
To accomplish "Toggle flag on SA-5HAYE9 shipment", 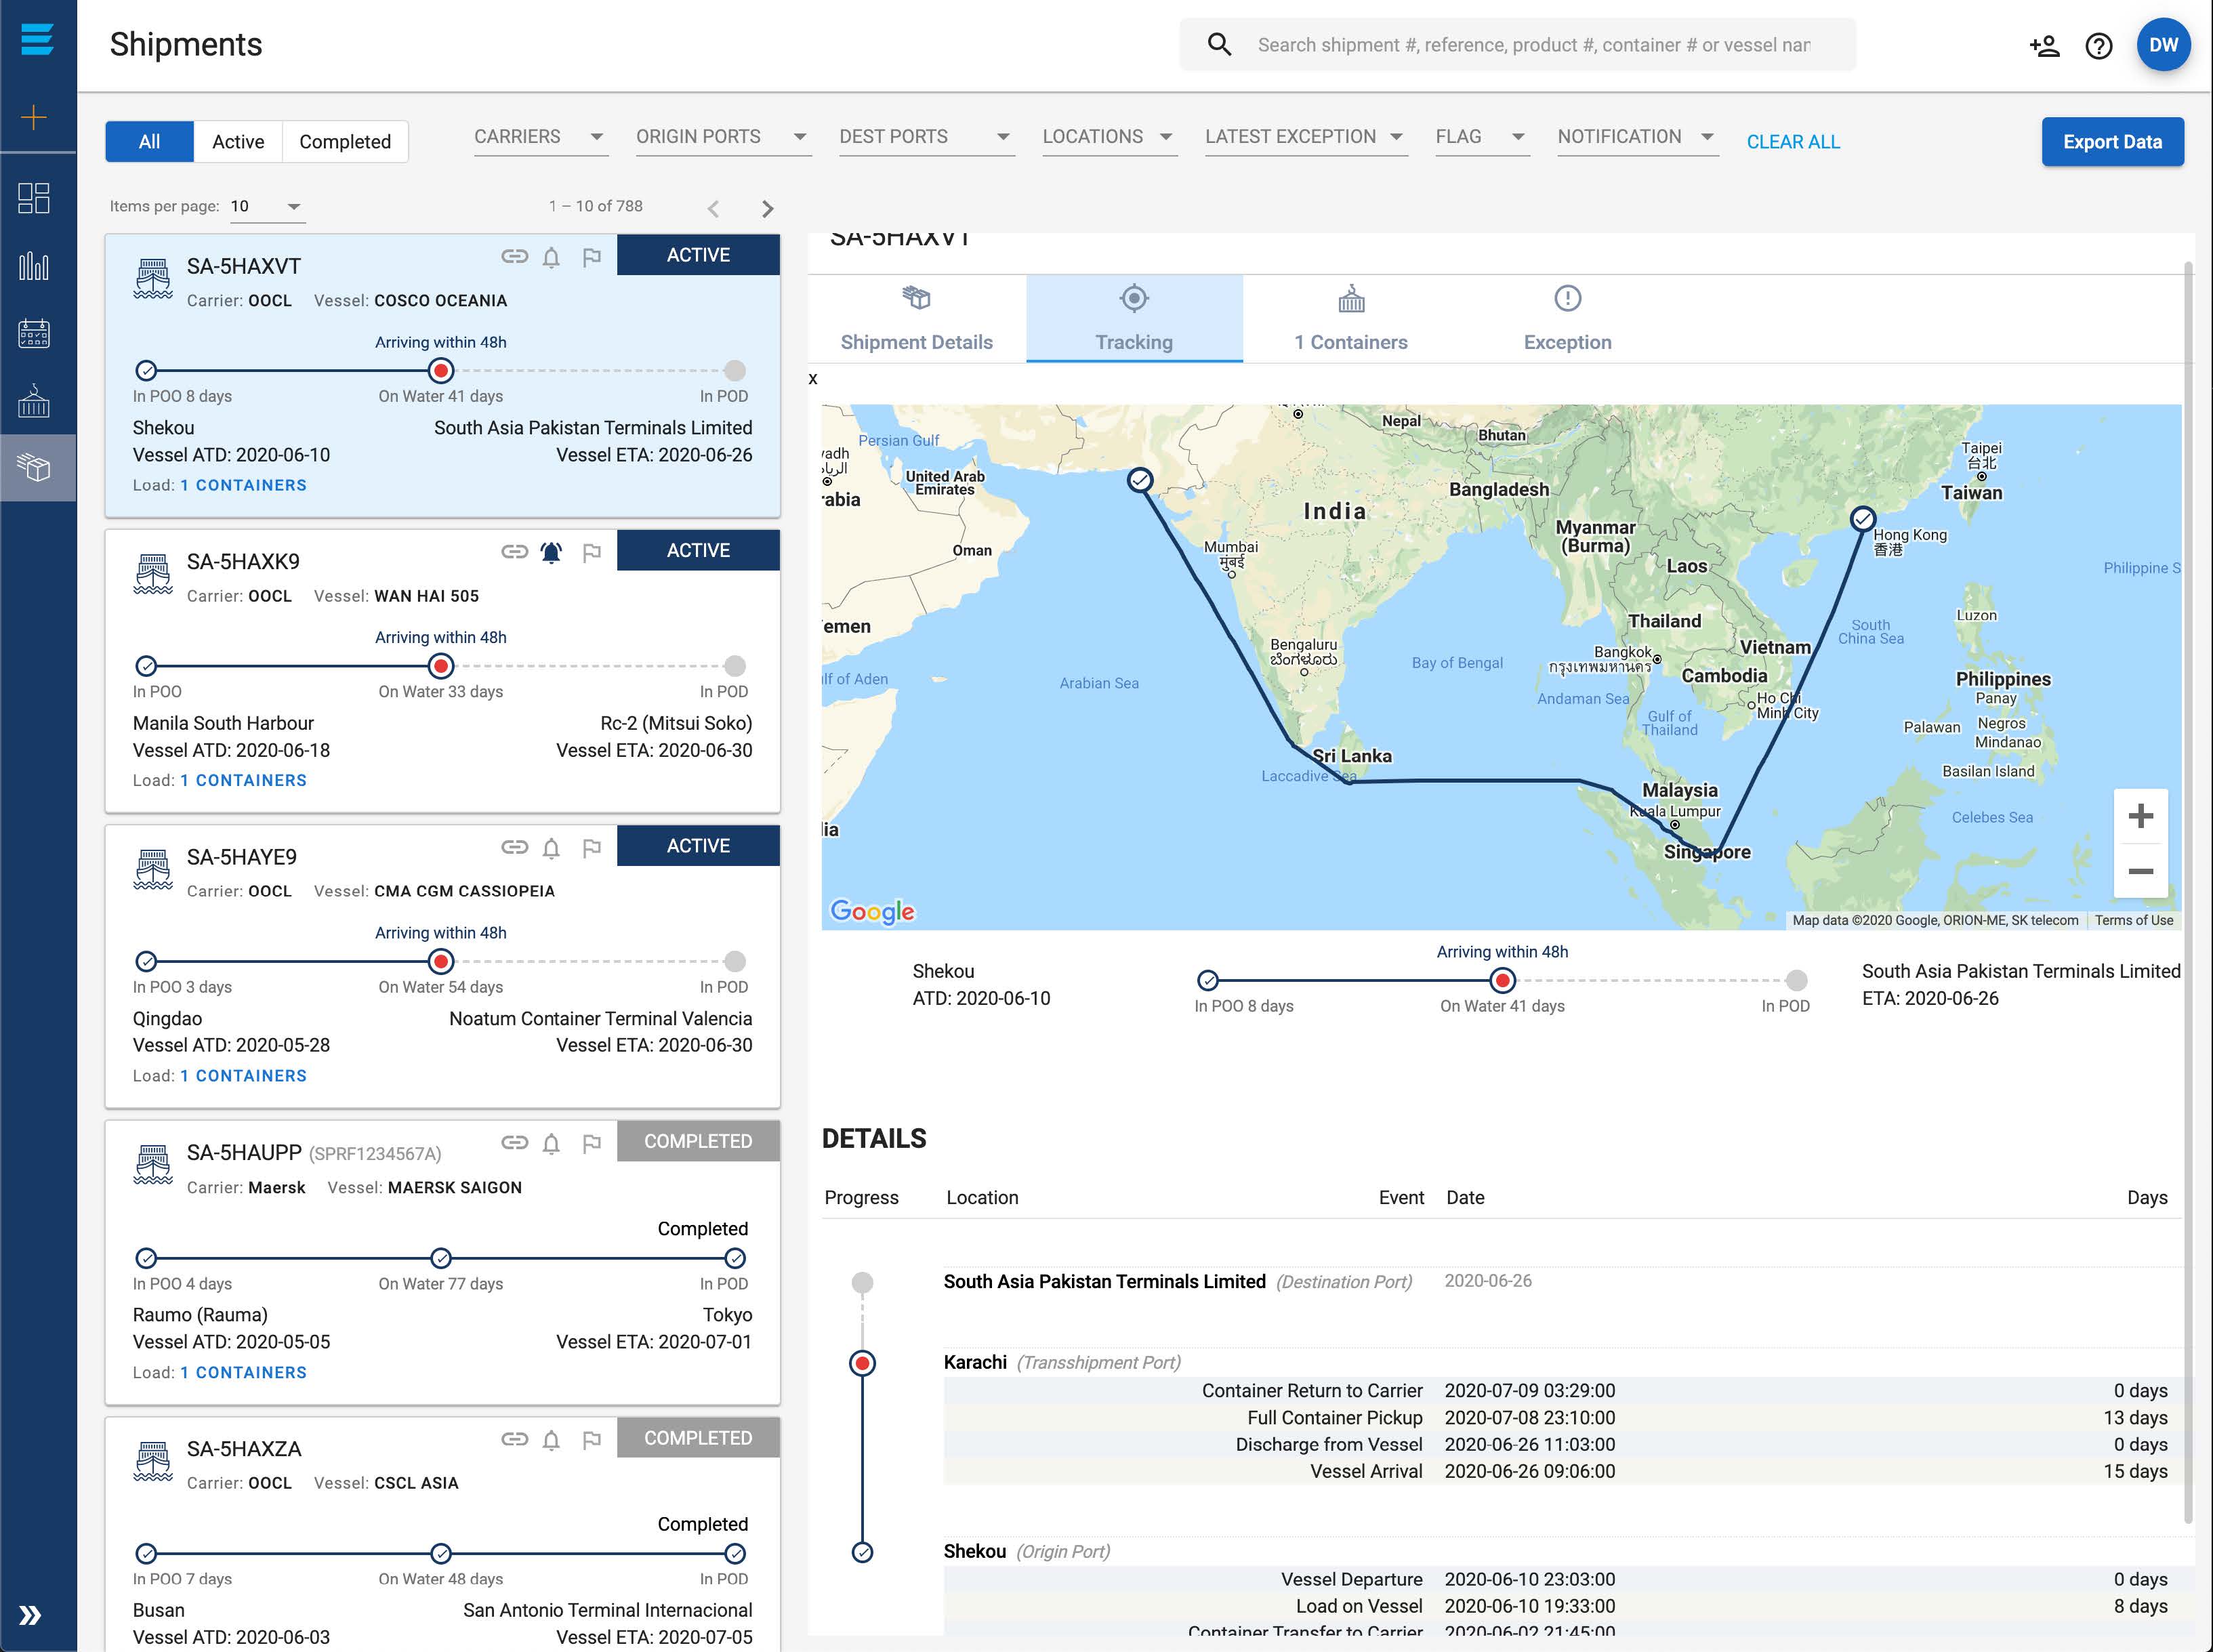I will pyautogui.click(x=592, y=848).
